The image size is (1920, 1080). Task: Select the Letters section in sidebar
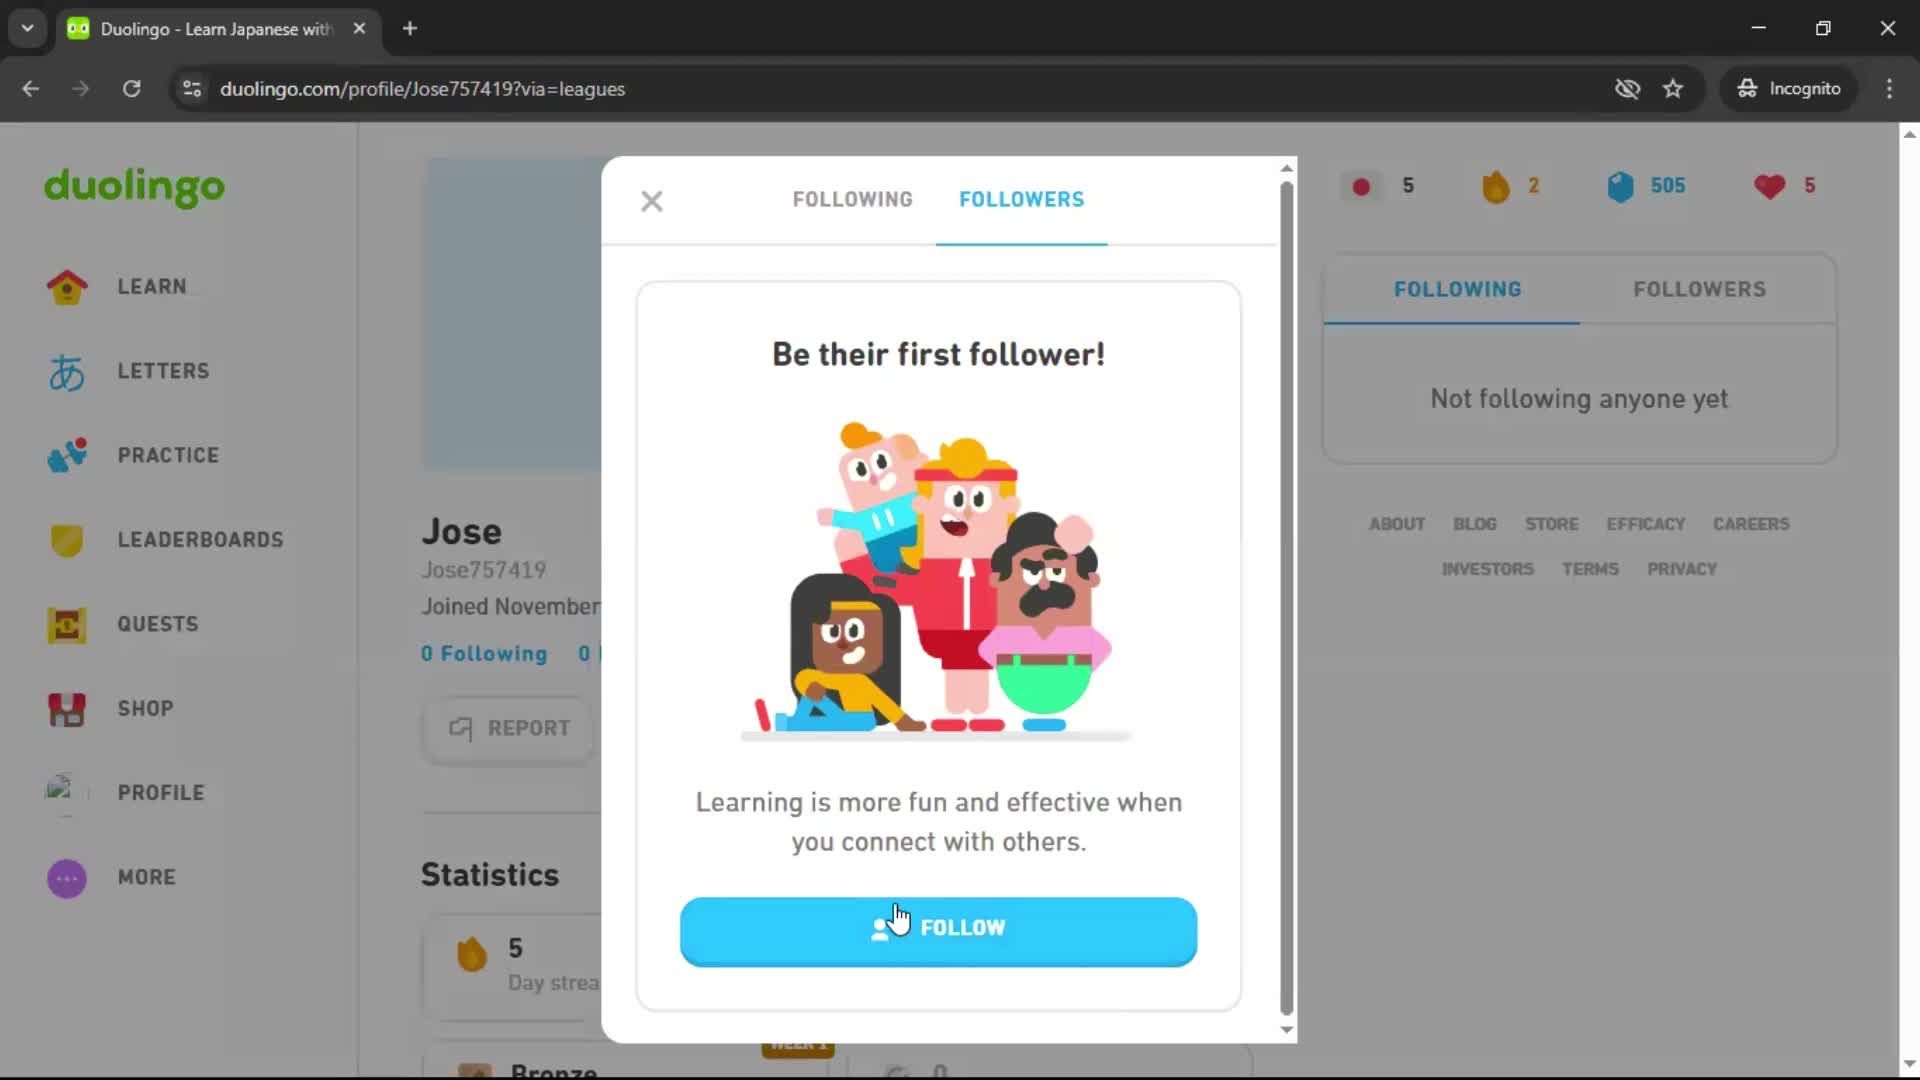tap(163, 371)
